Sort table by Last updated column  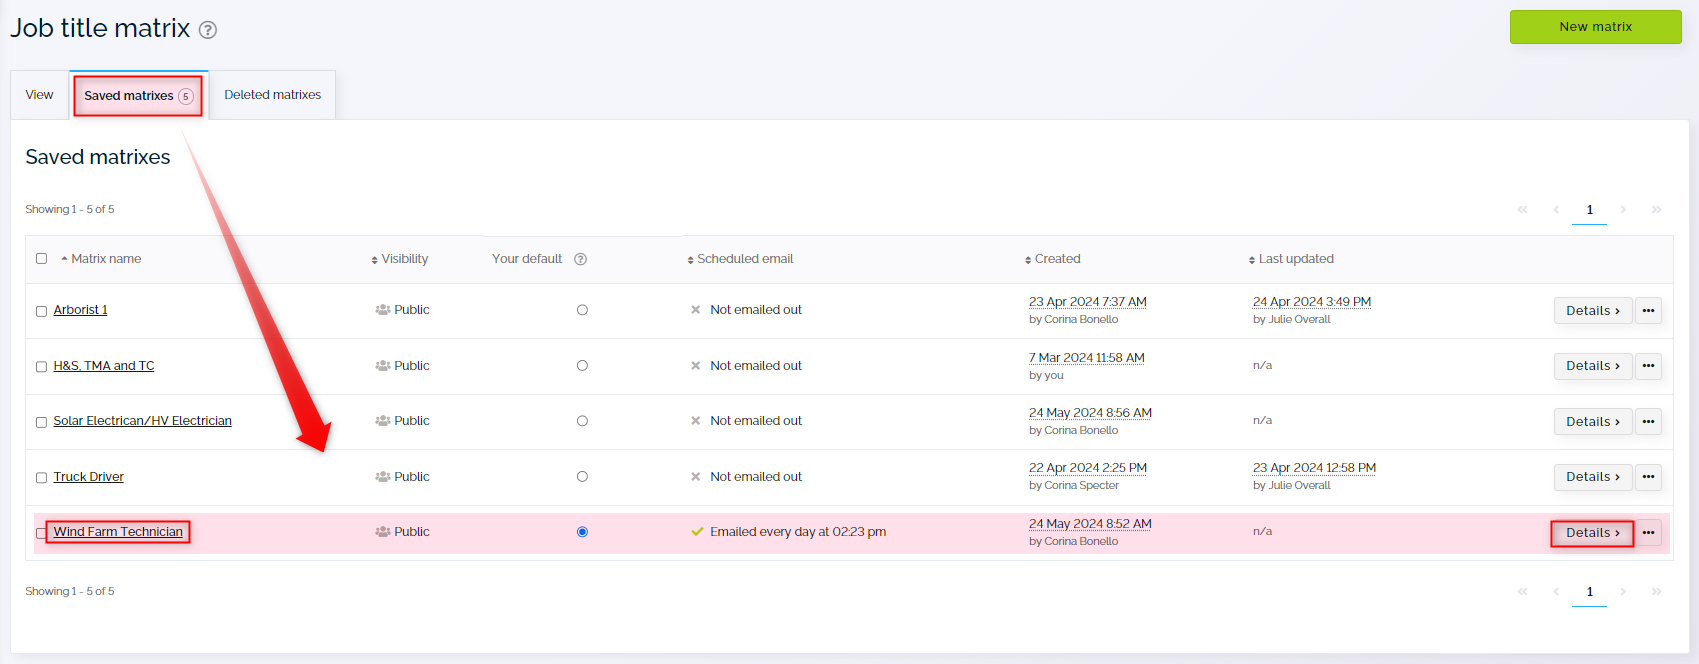[x=1295, y=259]
